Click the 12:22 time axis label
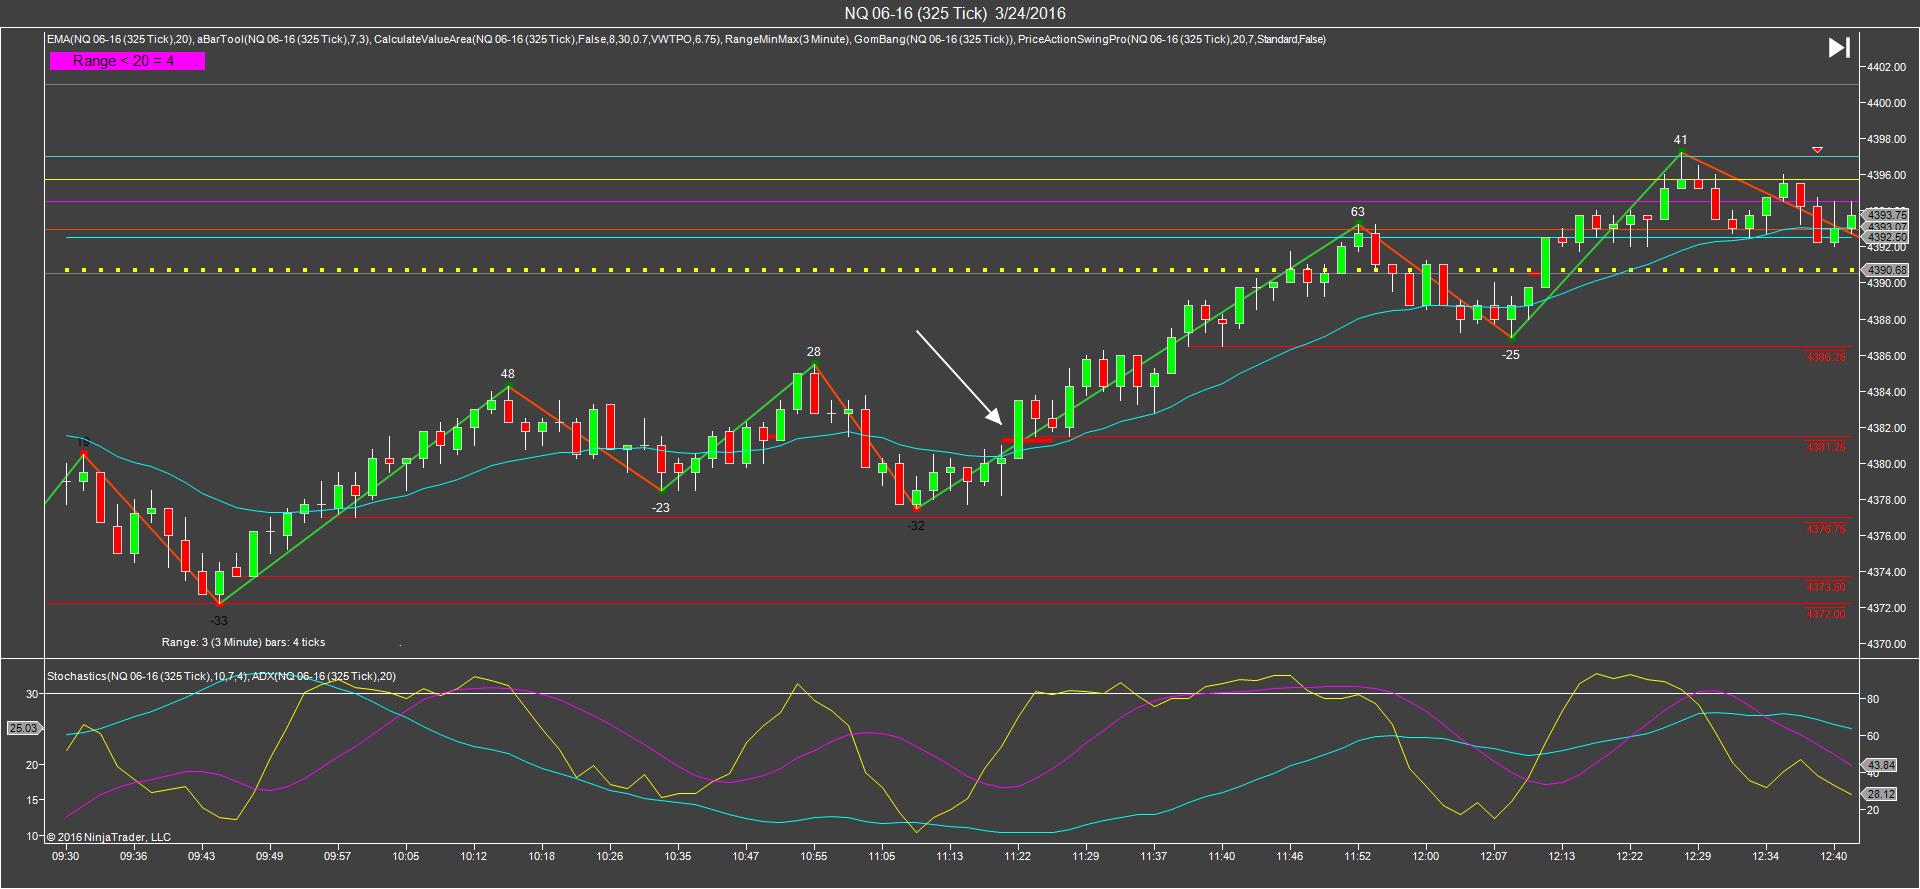Screen dimensions: 1920x889 click(1629, 856)
